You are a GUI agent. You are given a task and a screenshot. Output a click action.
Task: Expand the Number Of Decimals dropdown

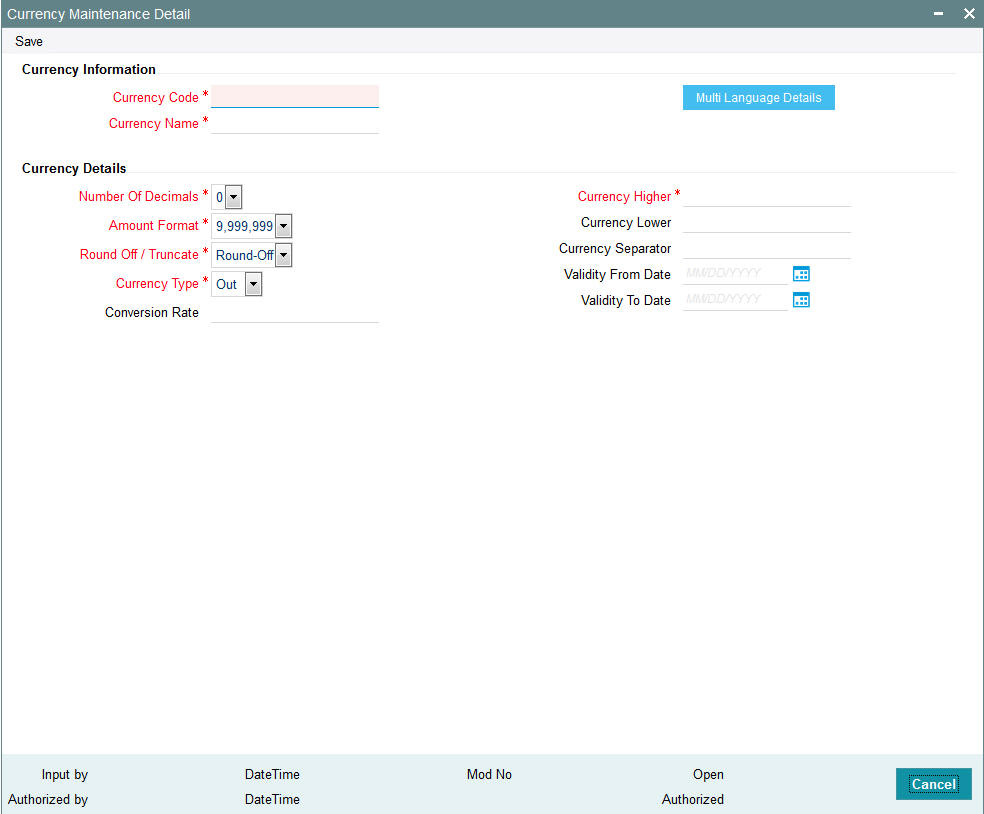point(233,197)
